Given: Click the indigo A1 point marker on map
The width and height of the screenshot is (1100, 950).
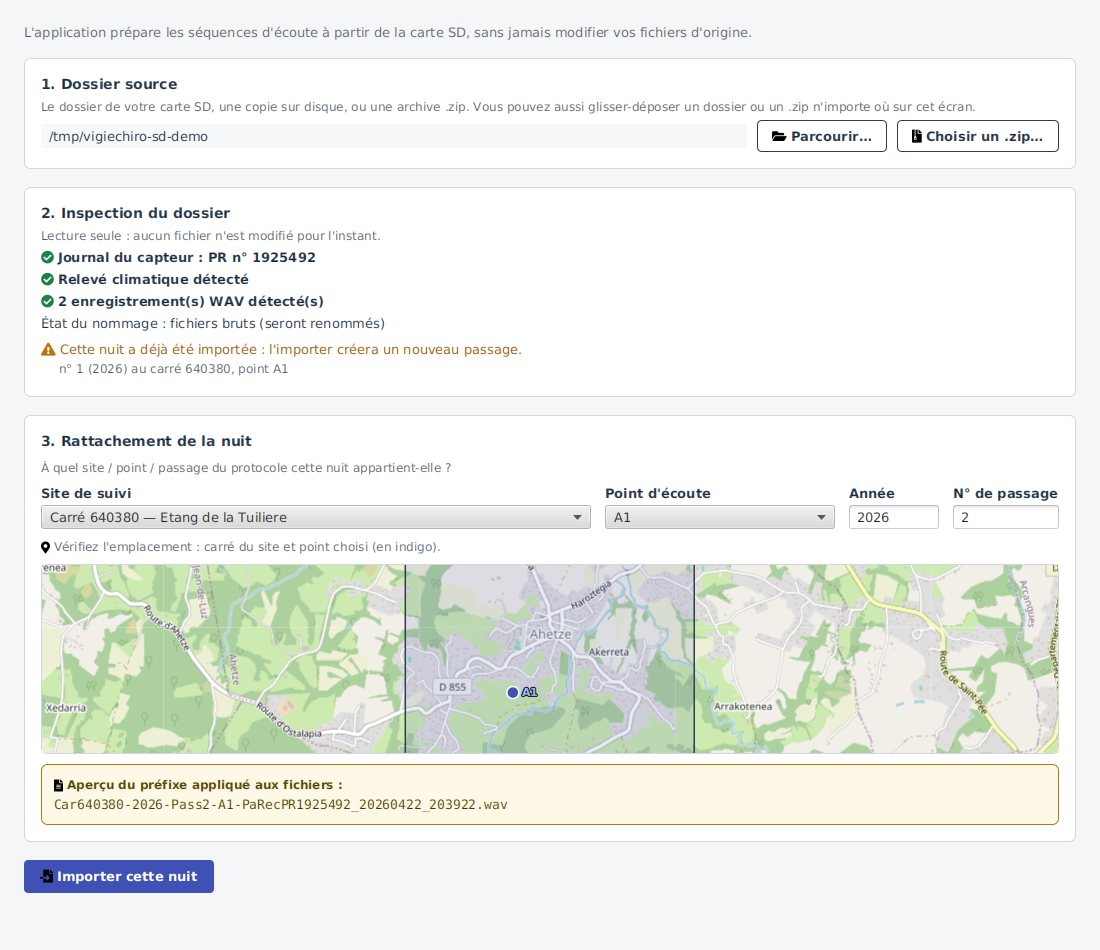Looking at the screenshot, I should (x=513, y=693).
